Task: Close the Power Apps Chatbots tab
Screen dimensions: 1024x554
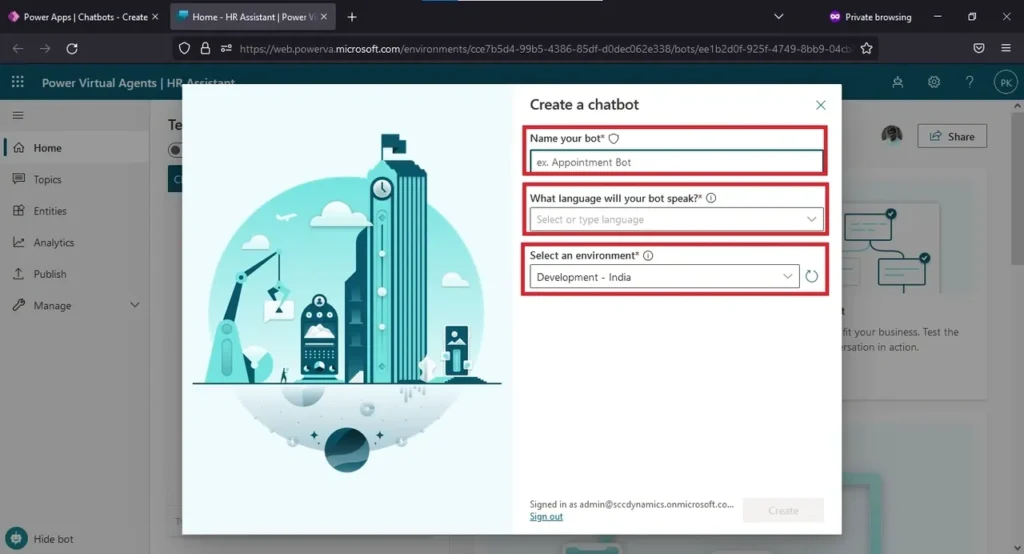Action: pyautogui.click(x=155, y=17)
